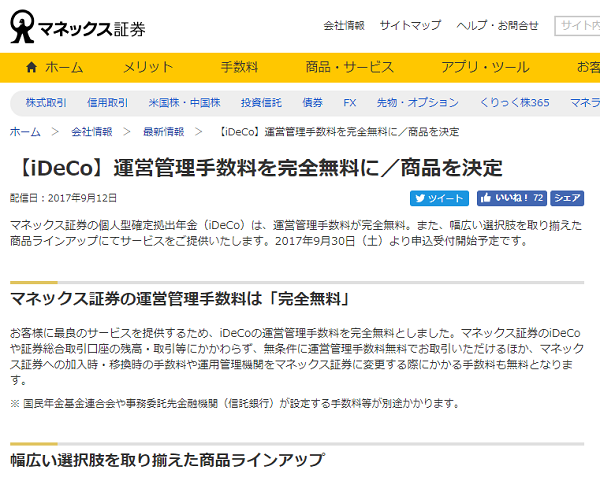This screenshot has width=600, height=481.
Task: Click the date text 配信日：2017年9月12日
Action: (x=63, y=198)
